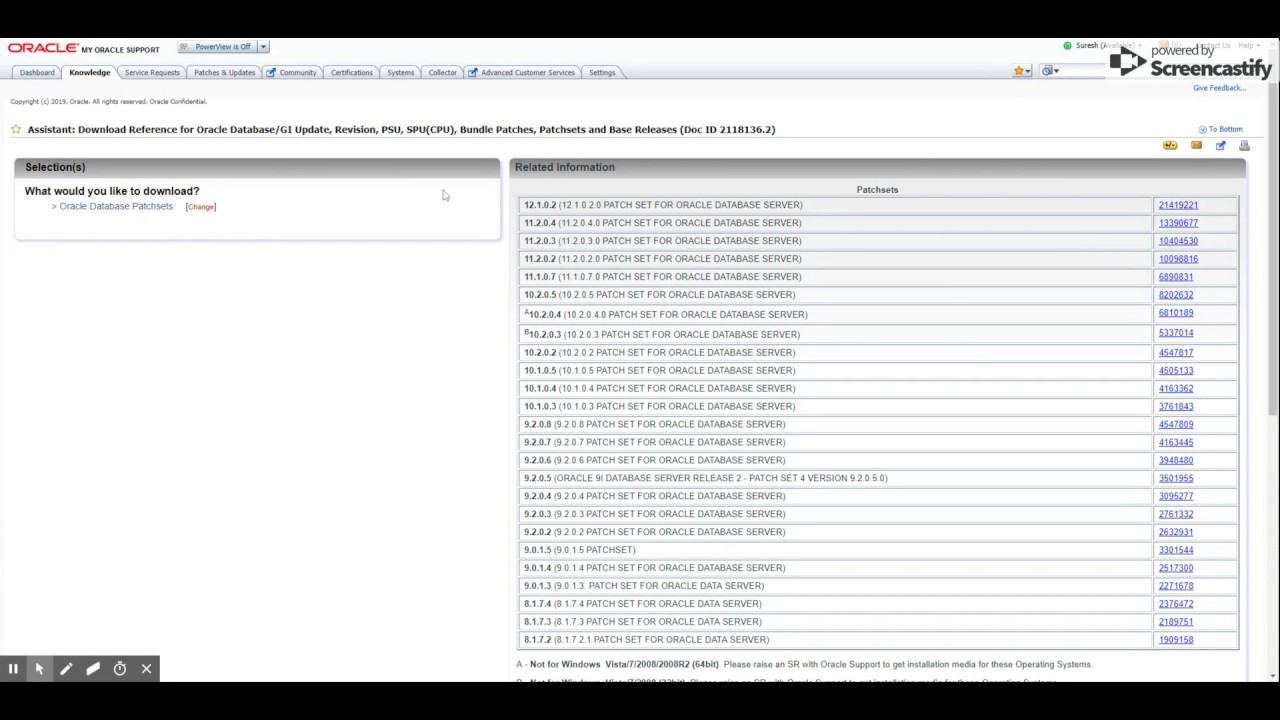The image size is (1280, 720).
Task: Mark document as favorite with star outline
Action: click(16, 129)
